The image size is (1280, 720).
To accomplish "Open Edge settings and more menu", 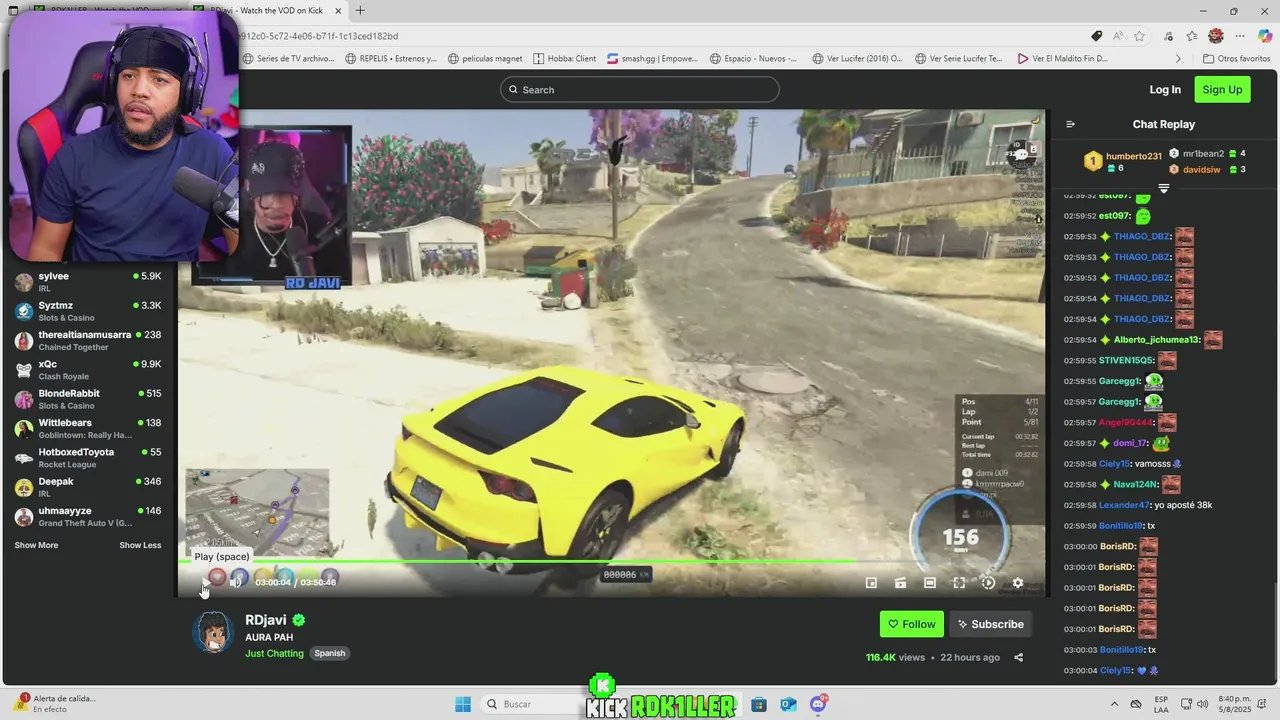I will coord(1241,36).
